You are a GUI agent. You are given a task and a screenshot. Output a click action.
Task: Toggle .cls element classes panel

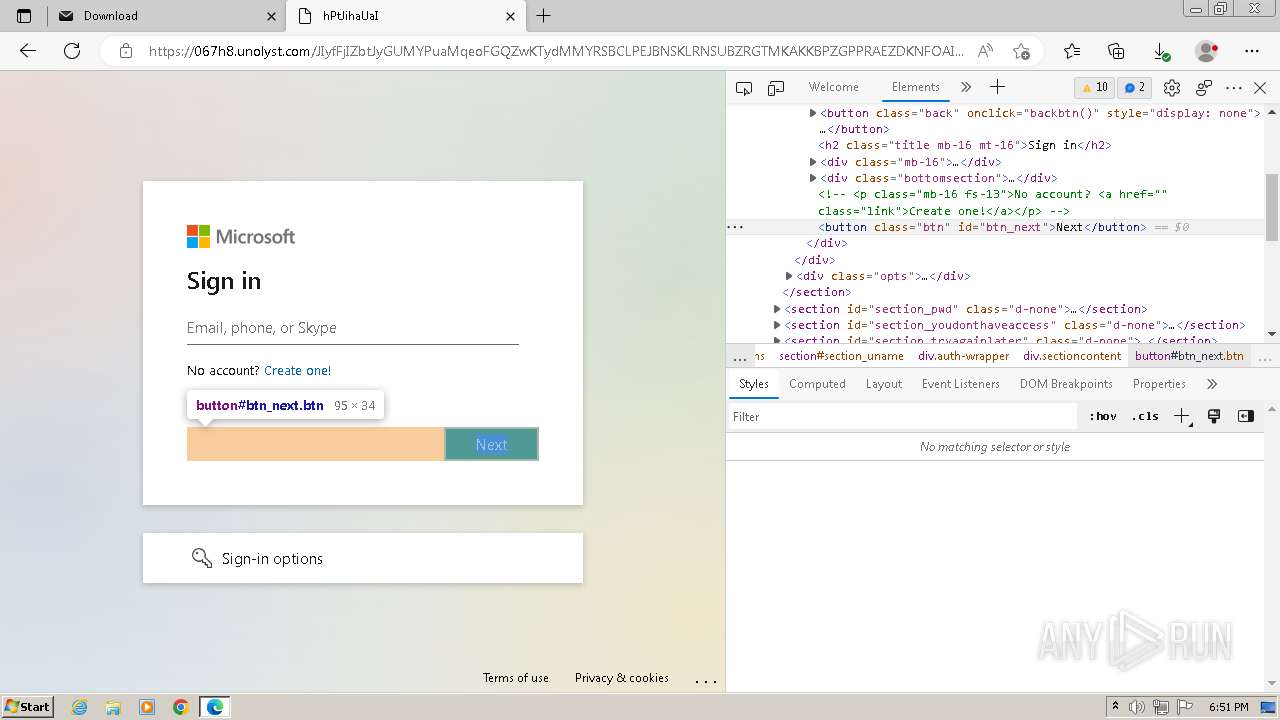pos(1145,416)
